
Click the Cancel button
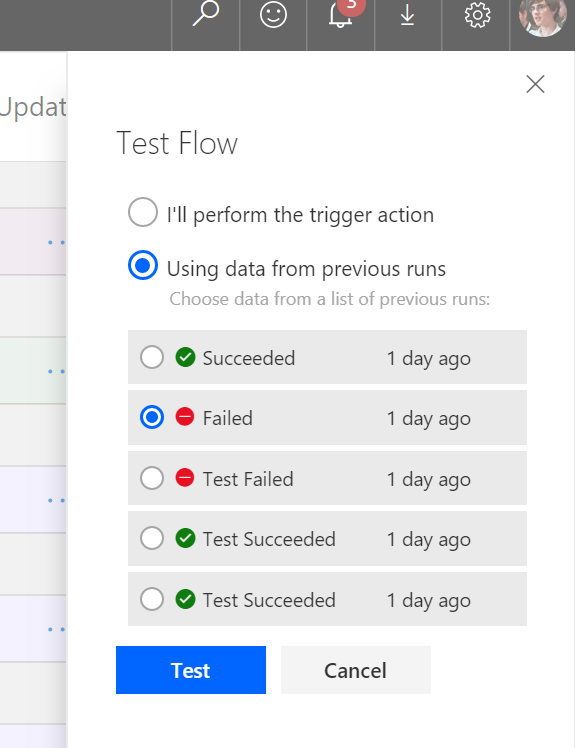click(x=355, y=670)
